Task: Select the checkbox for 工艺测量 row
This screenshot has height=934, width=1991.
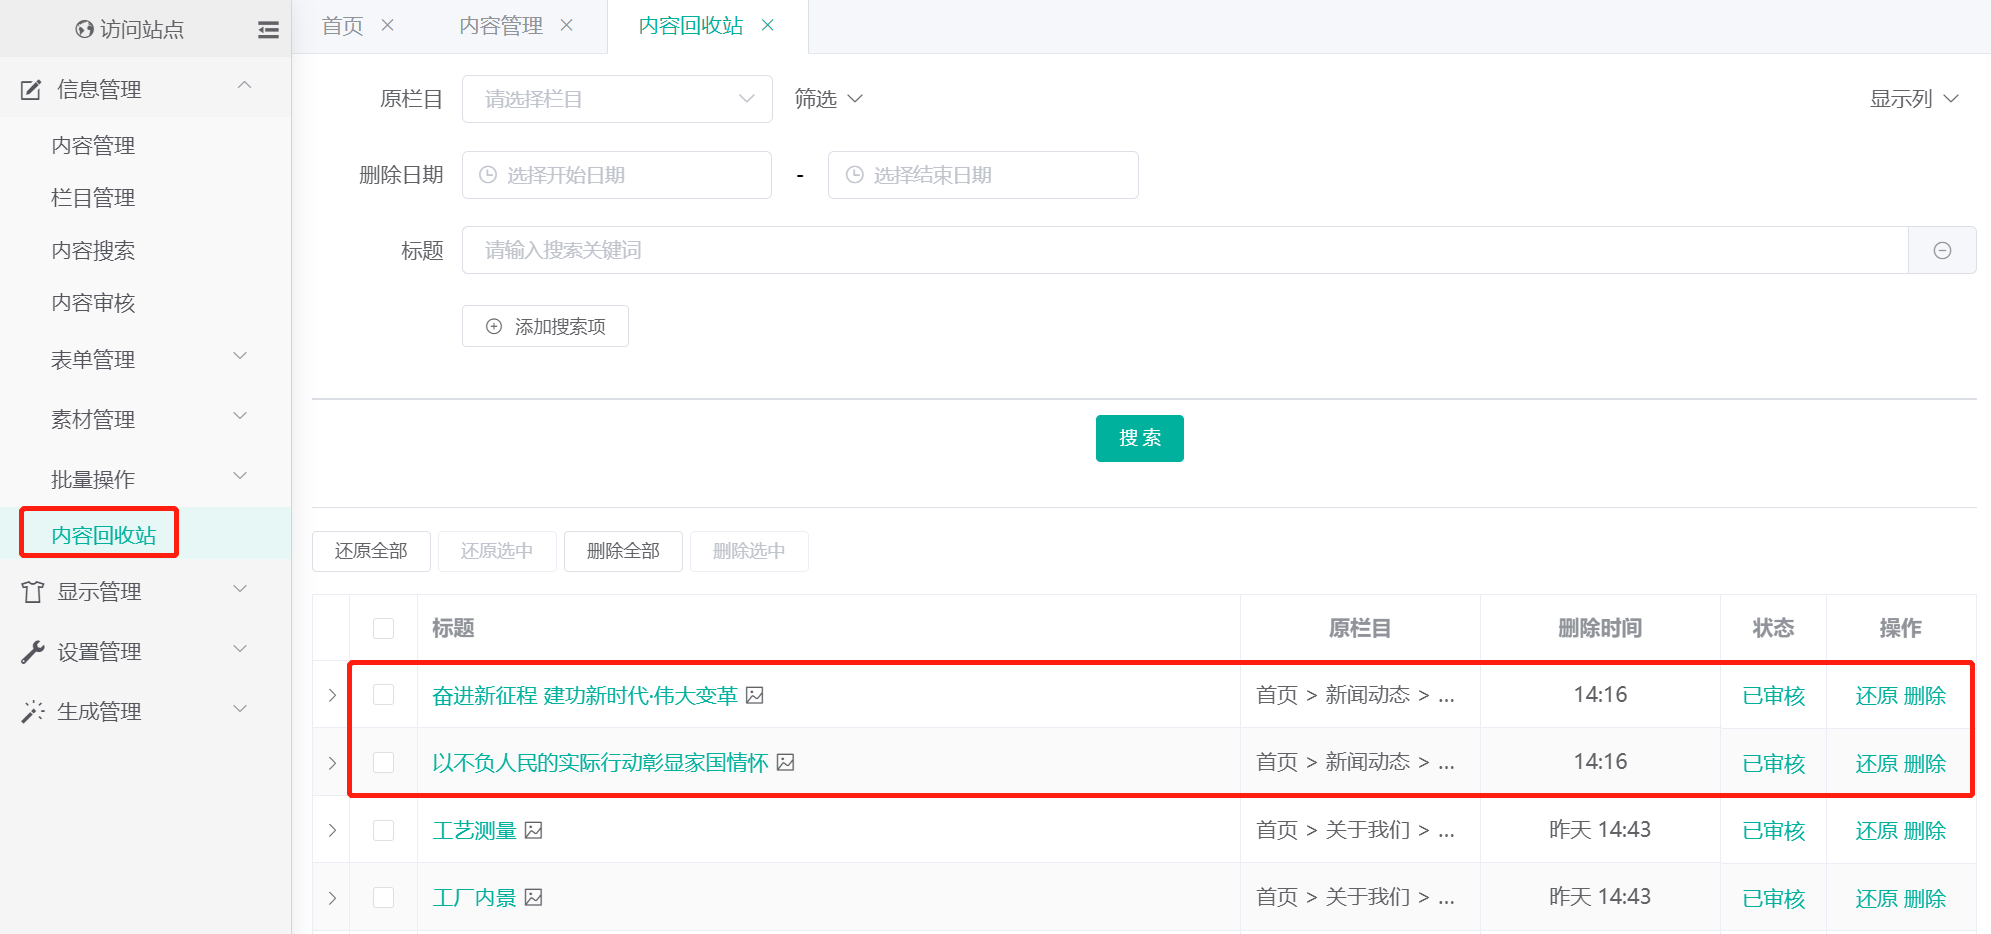Action: (x=383, y=830)
